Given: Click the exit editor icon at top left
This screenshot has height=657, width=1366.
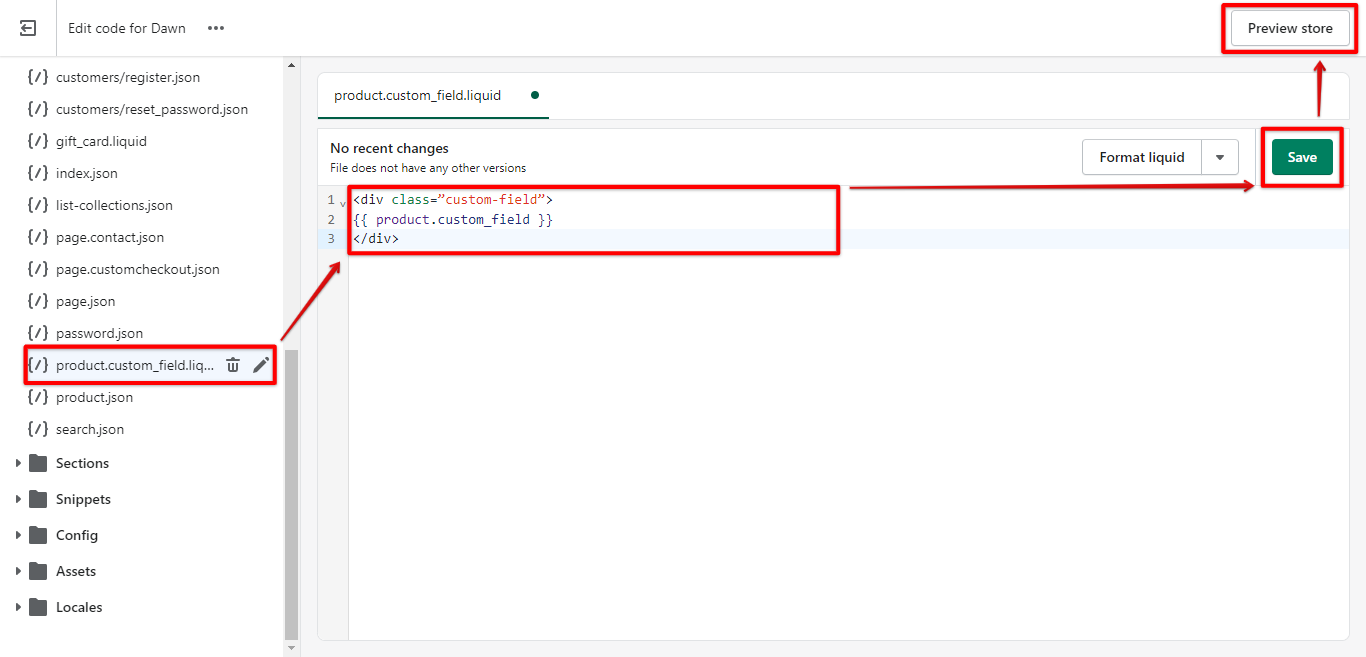Looking at the screenshot, I should point(28,28).
